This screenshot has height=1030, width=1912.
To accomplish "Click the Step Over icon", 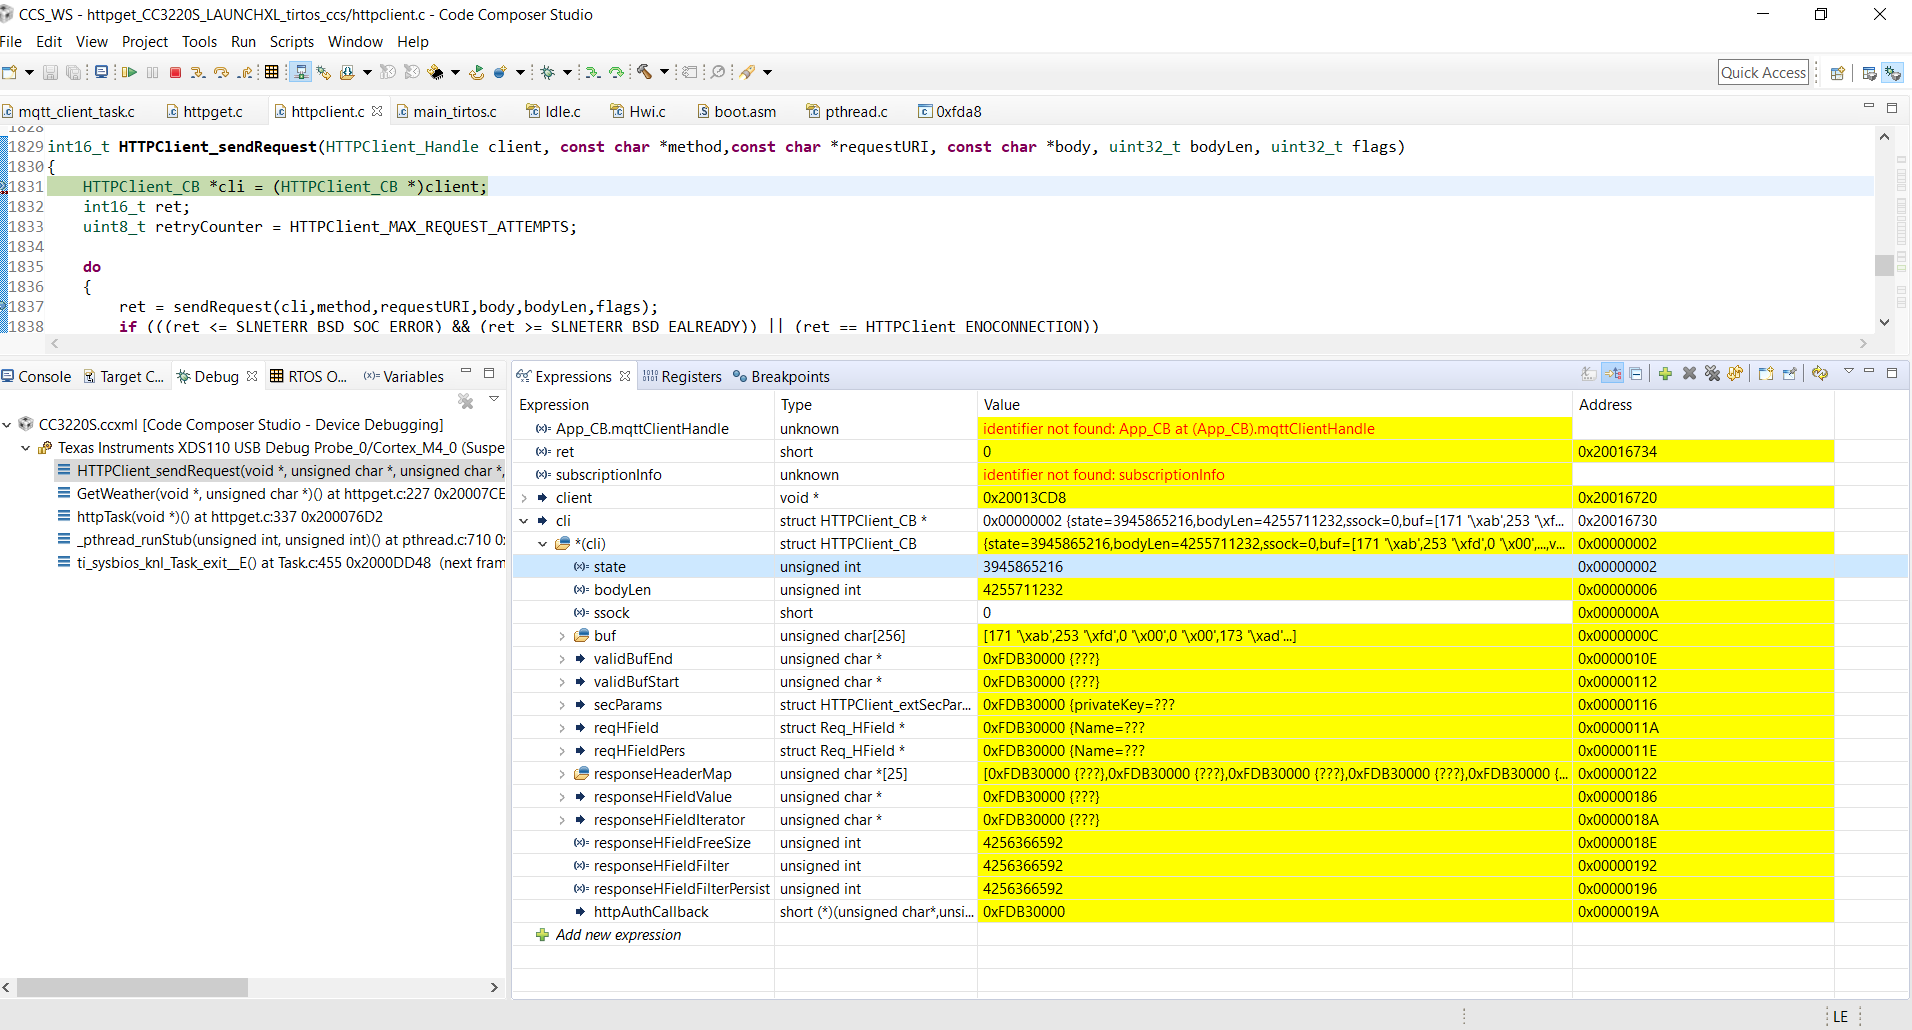I will (221, 72).
